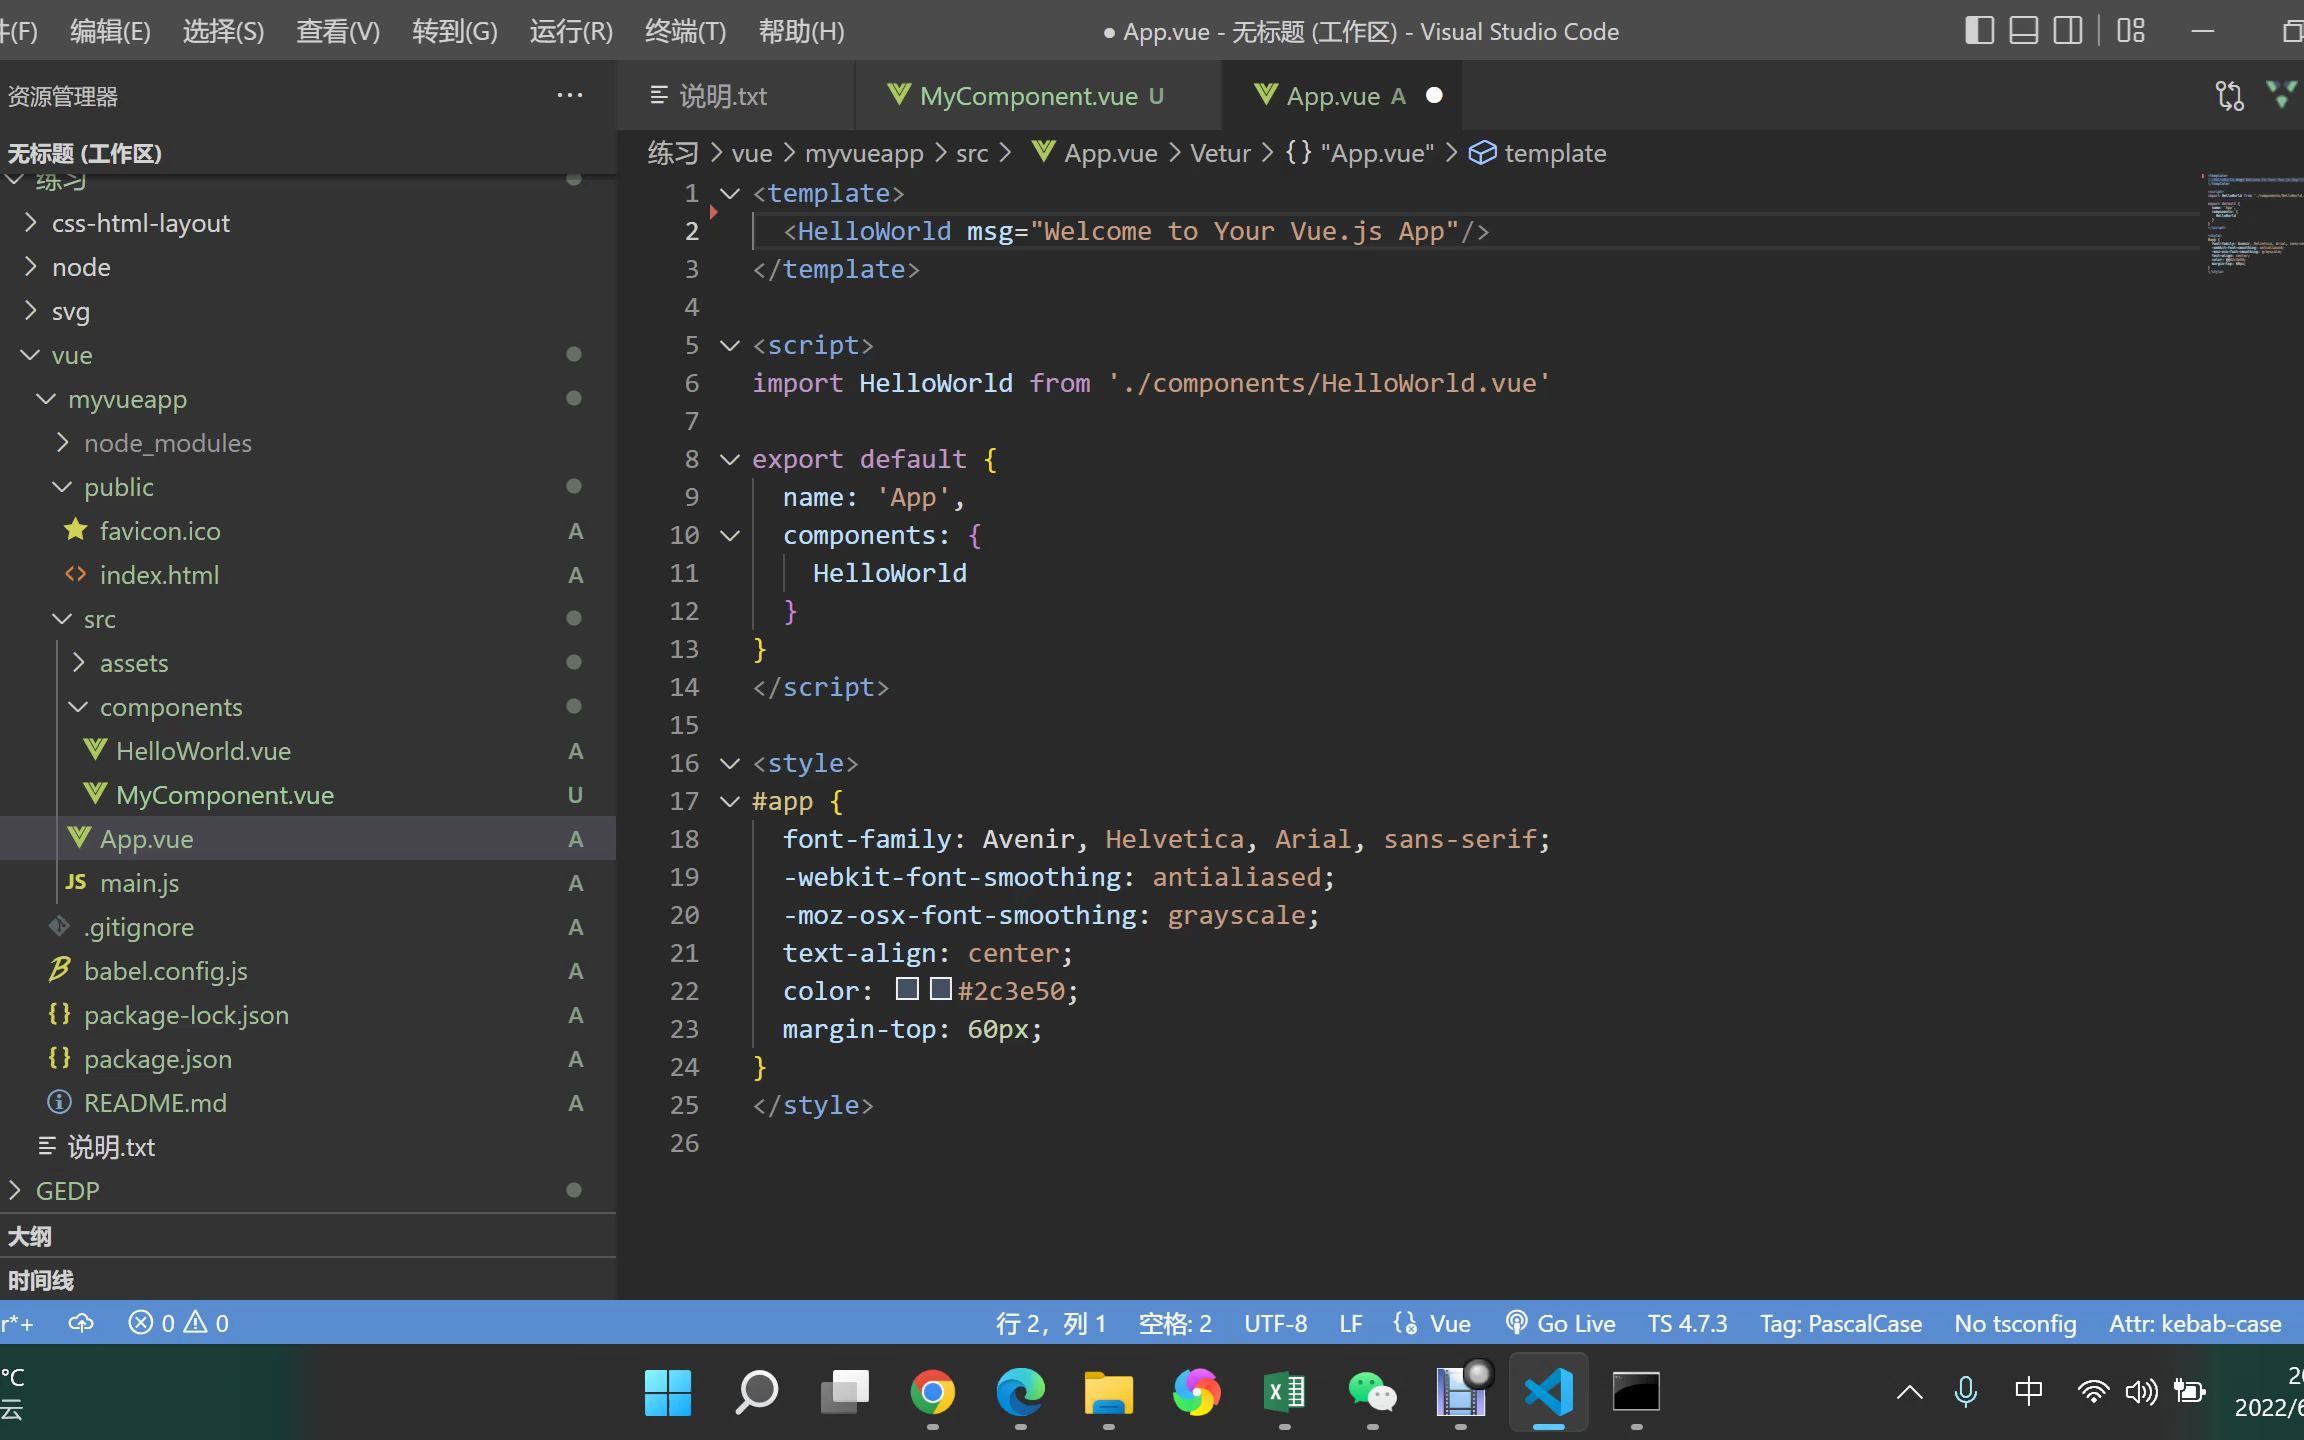Toggle the style section collapse at line 16
The width and height of the screenshot is (2304, 1440).
tap(730, 761)
